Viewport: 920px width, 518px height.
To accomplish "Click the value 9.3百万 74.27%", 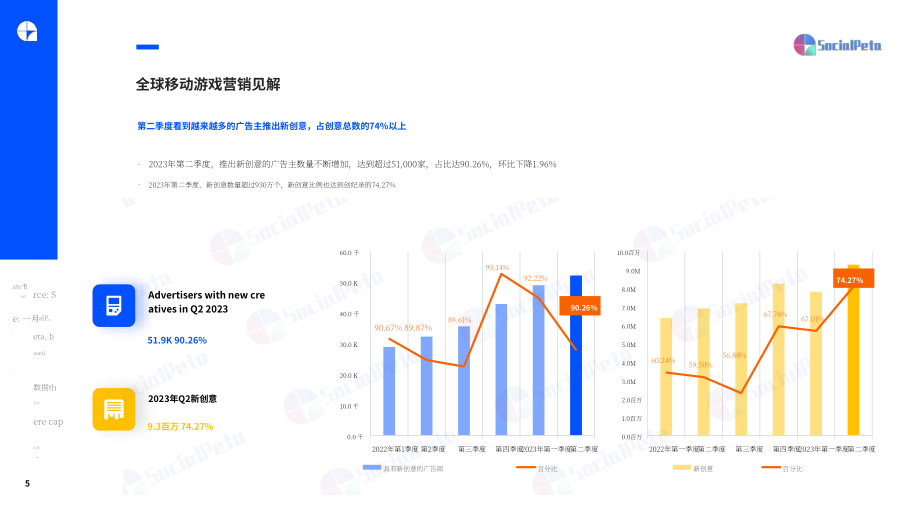I will (x=180, y=426).
